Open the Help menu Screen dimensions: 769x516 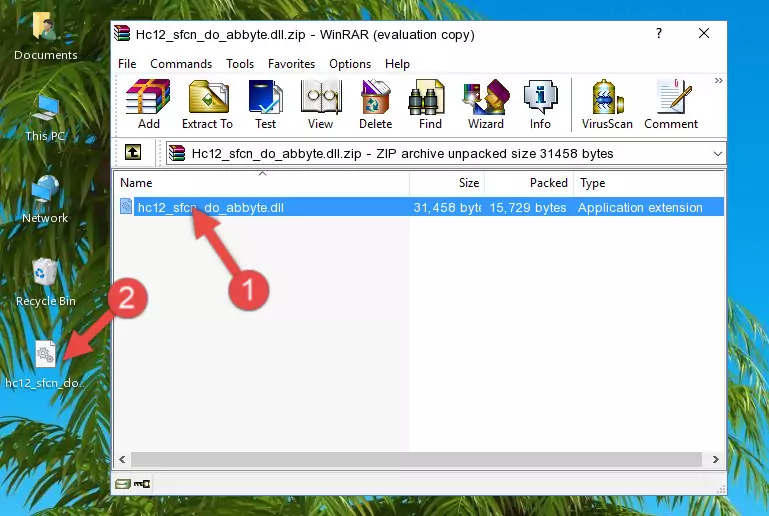(x=397, y=64)
